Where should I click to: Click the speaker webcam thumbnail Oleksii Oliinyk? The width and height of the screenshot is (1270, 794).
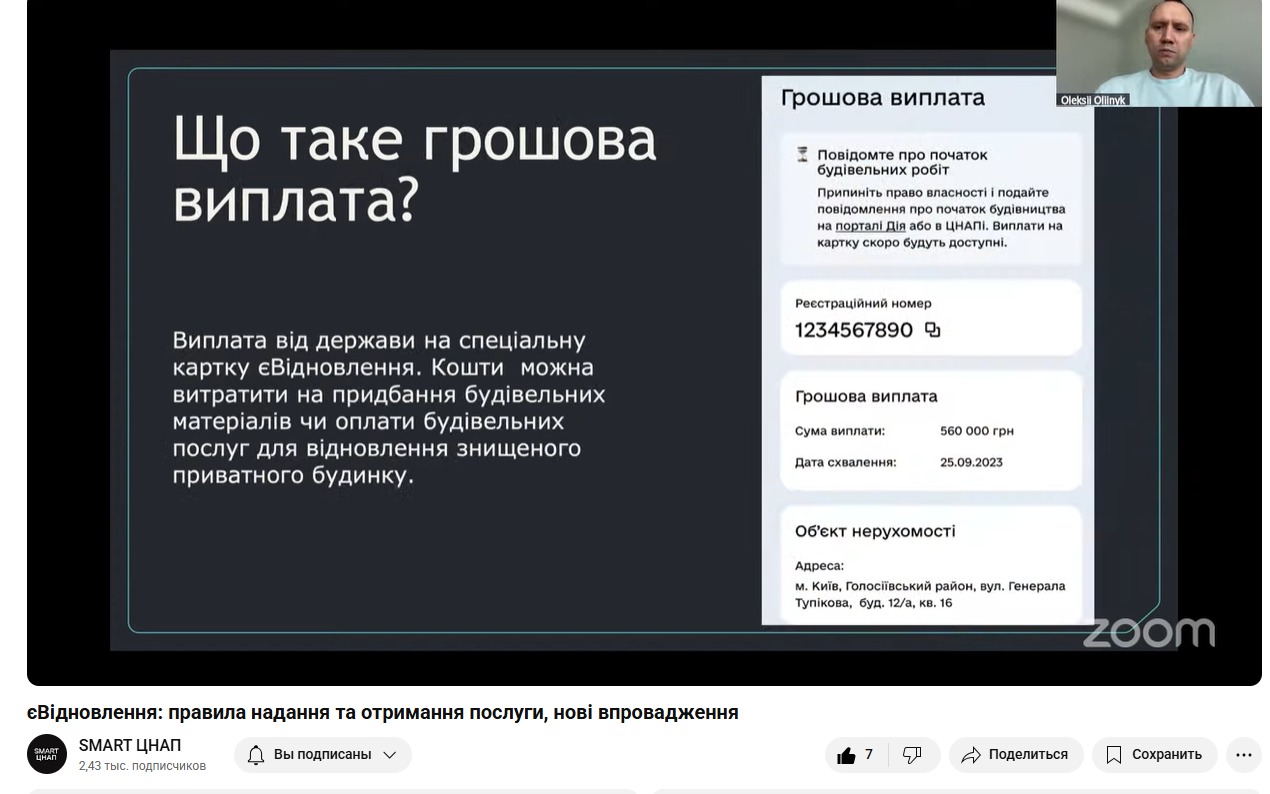point(1158,53)
